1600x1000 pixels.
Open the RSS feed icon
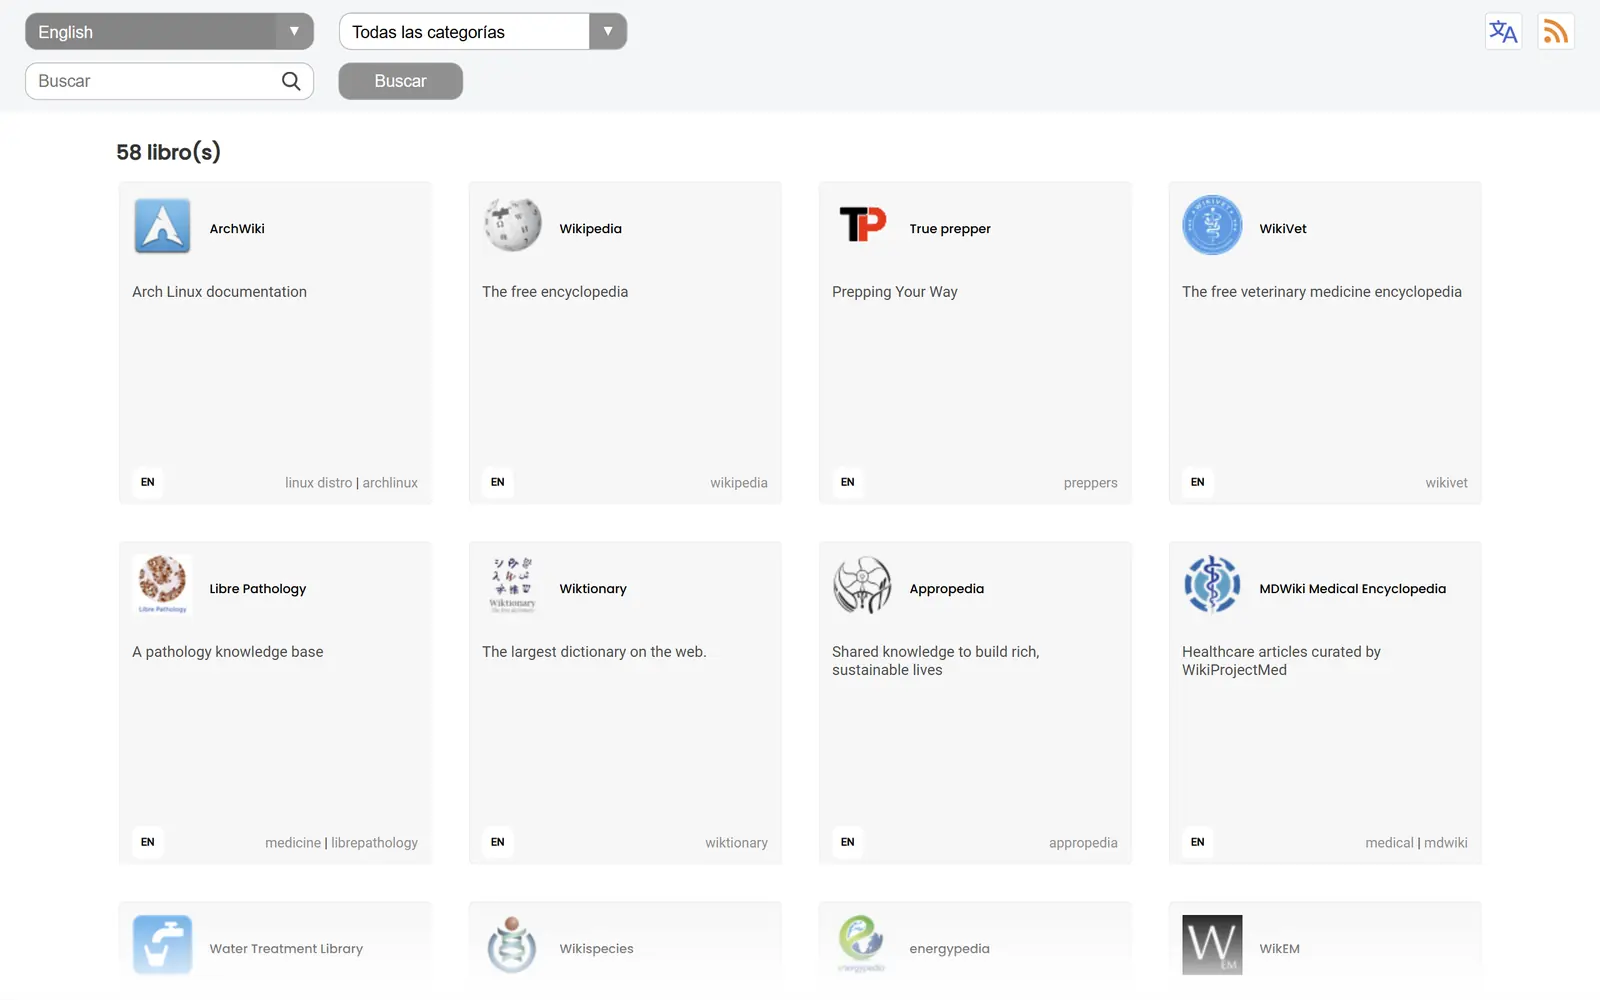tap(1556, 32)
